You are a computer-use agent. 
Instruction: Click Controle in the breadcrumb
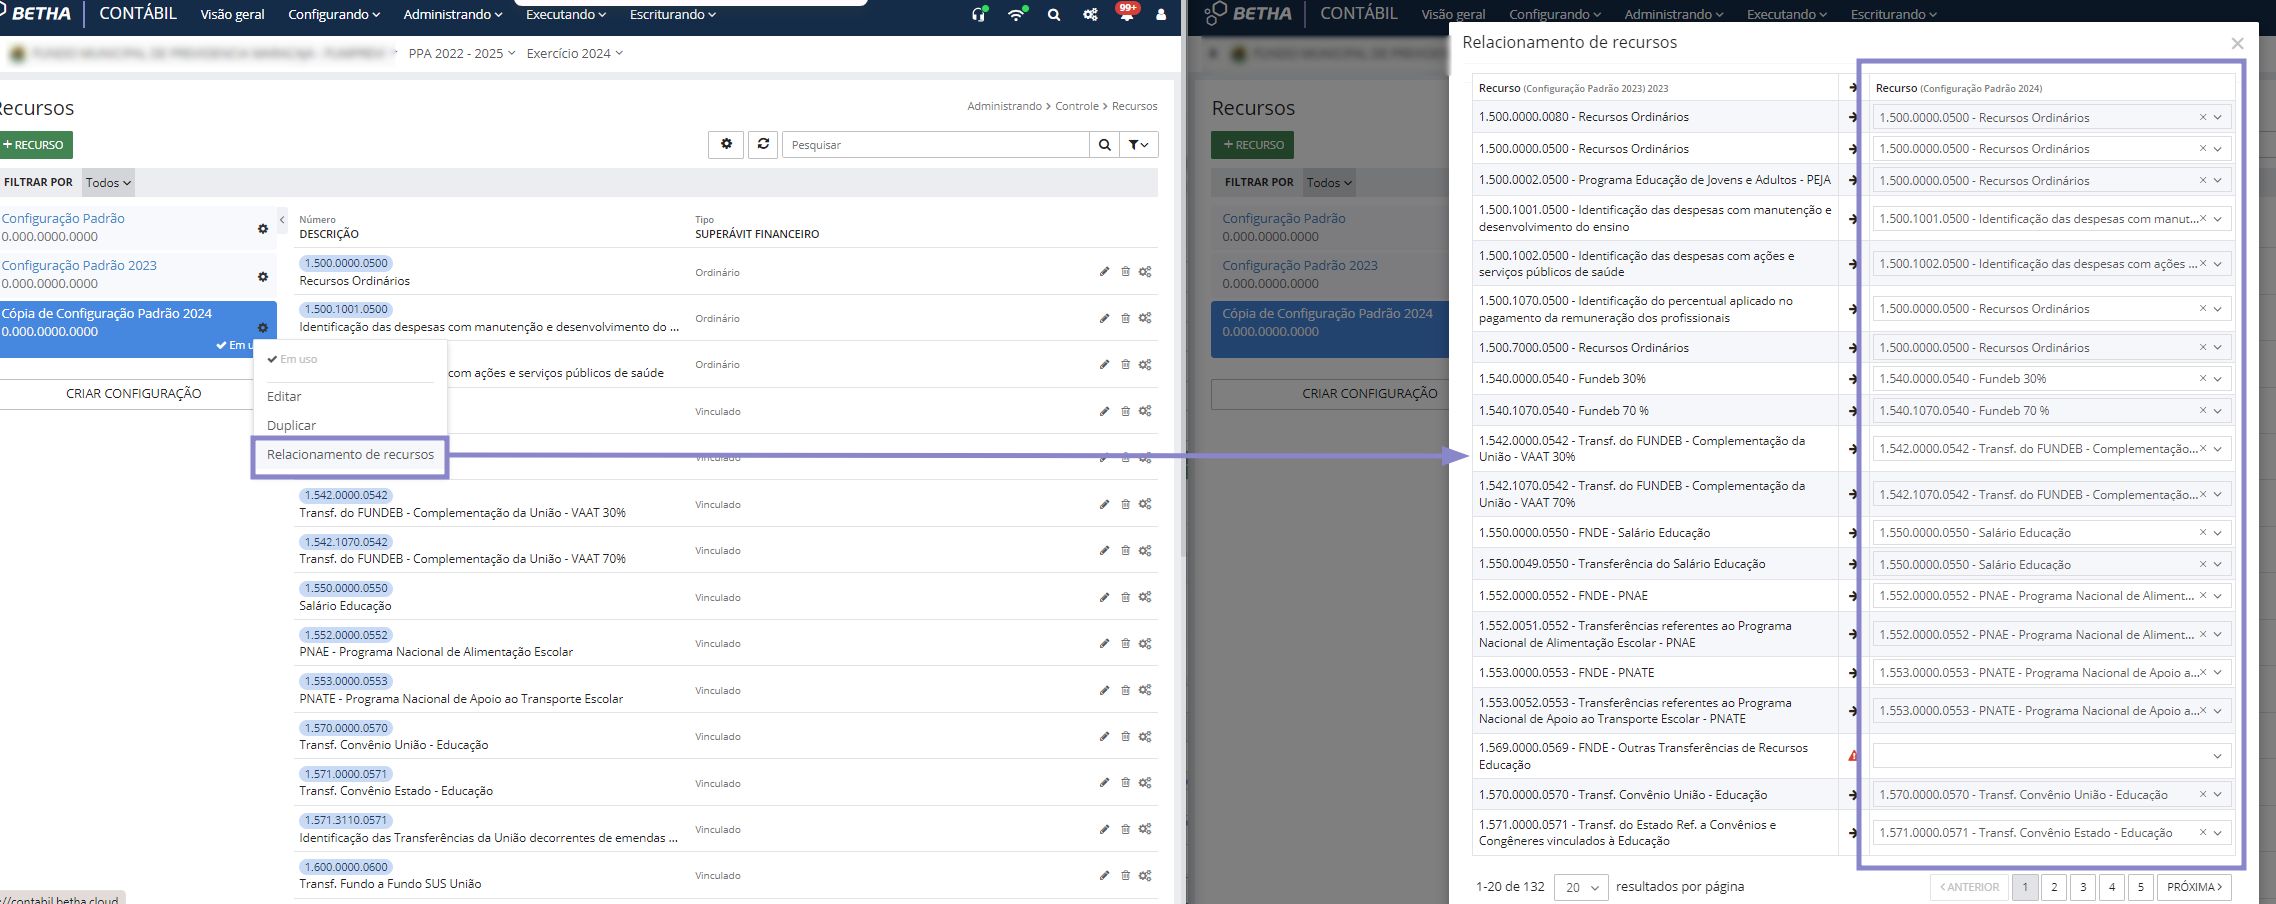(x=1076, y=106)
